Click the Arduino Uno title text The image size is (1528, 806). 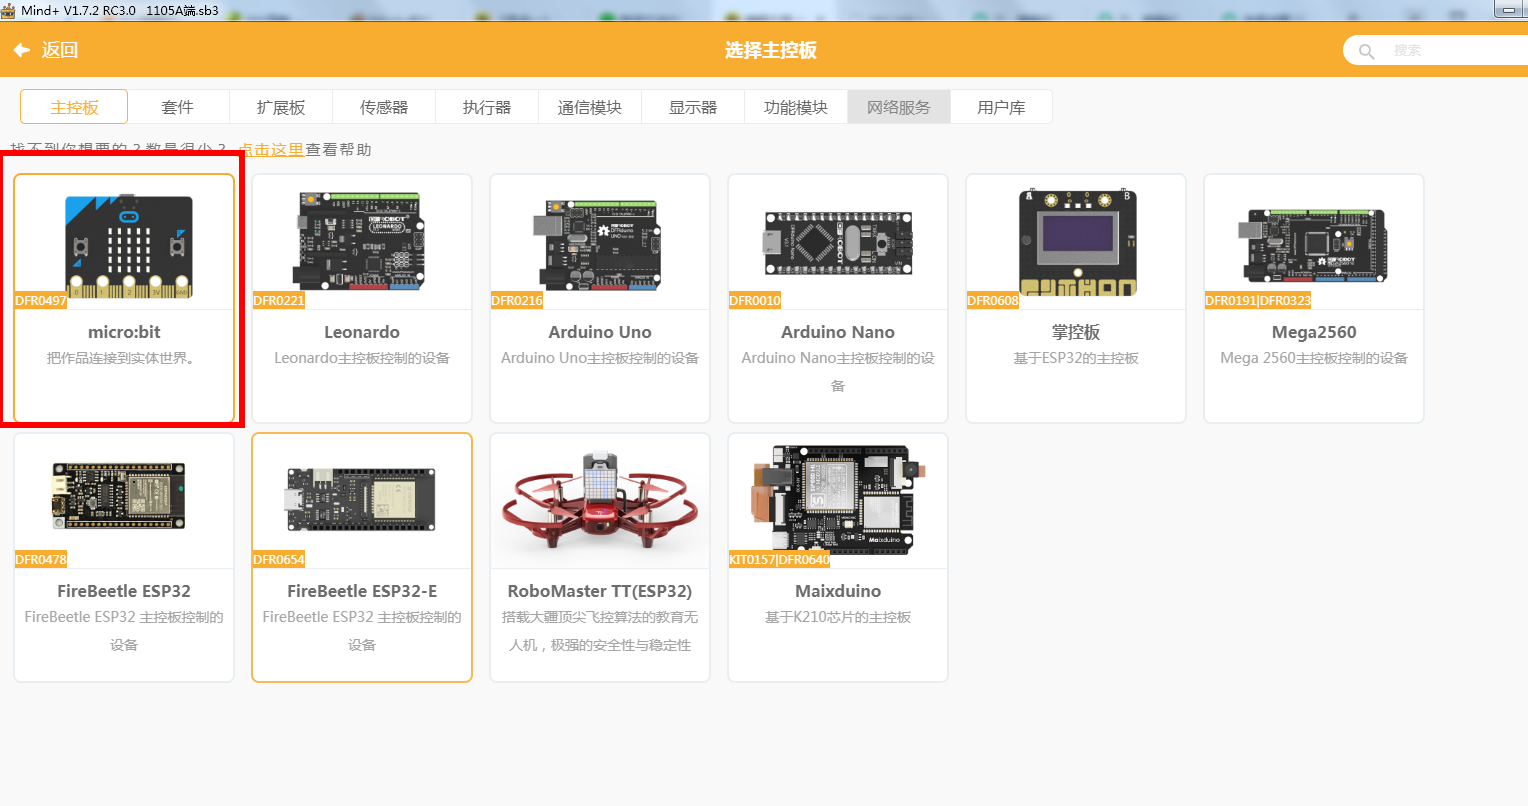coord(600,332)
